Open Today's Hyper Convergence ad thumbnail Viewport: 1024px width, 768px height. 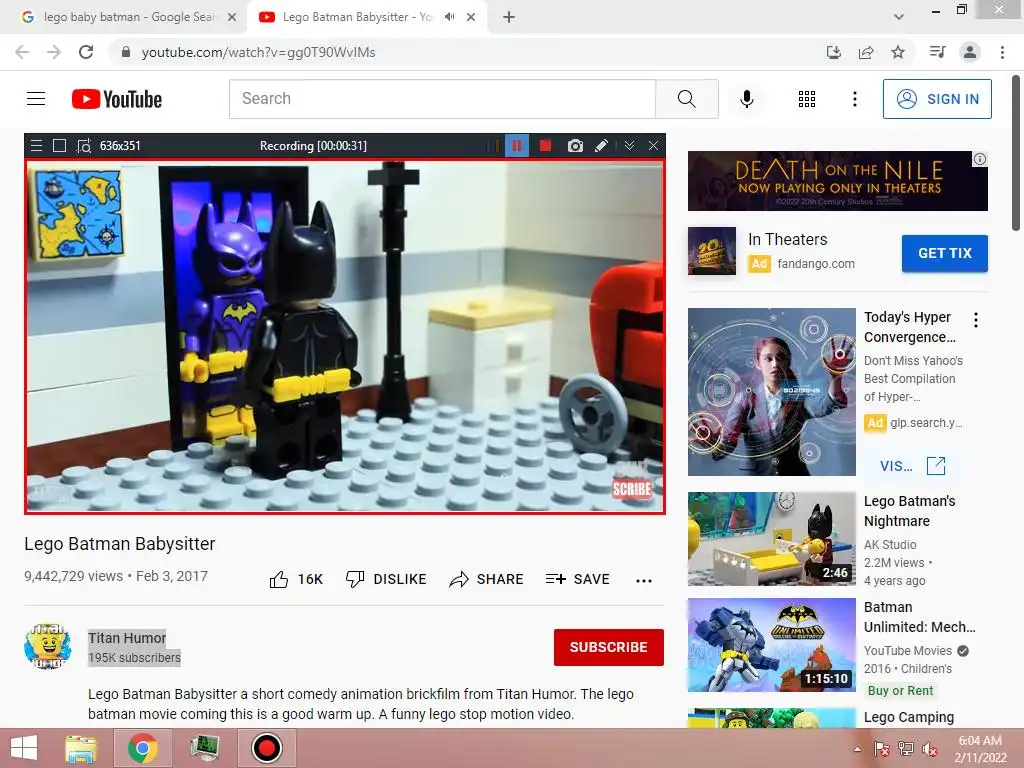point(771,392)
